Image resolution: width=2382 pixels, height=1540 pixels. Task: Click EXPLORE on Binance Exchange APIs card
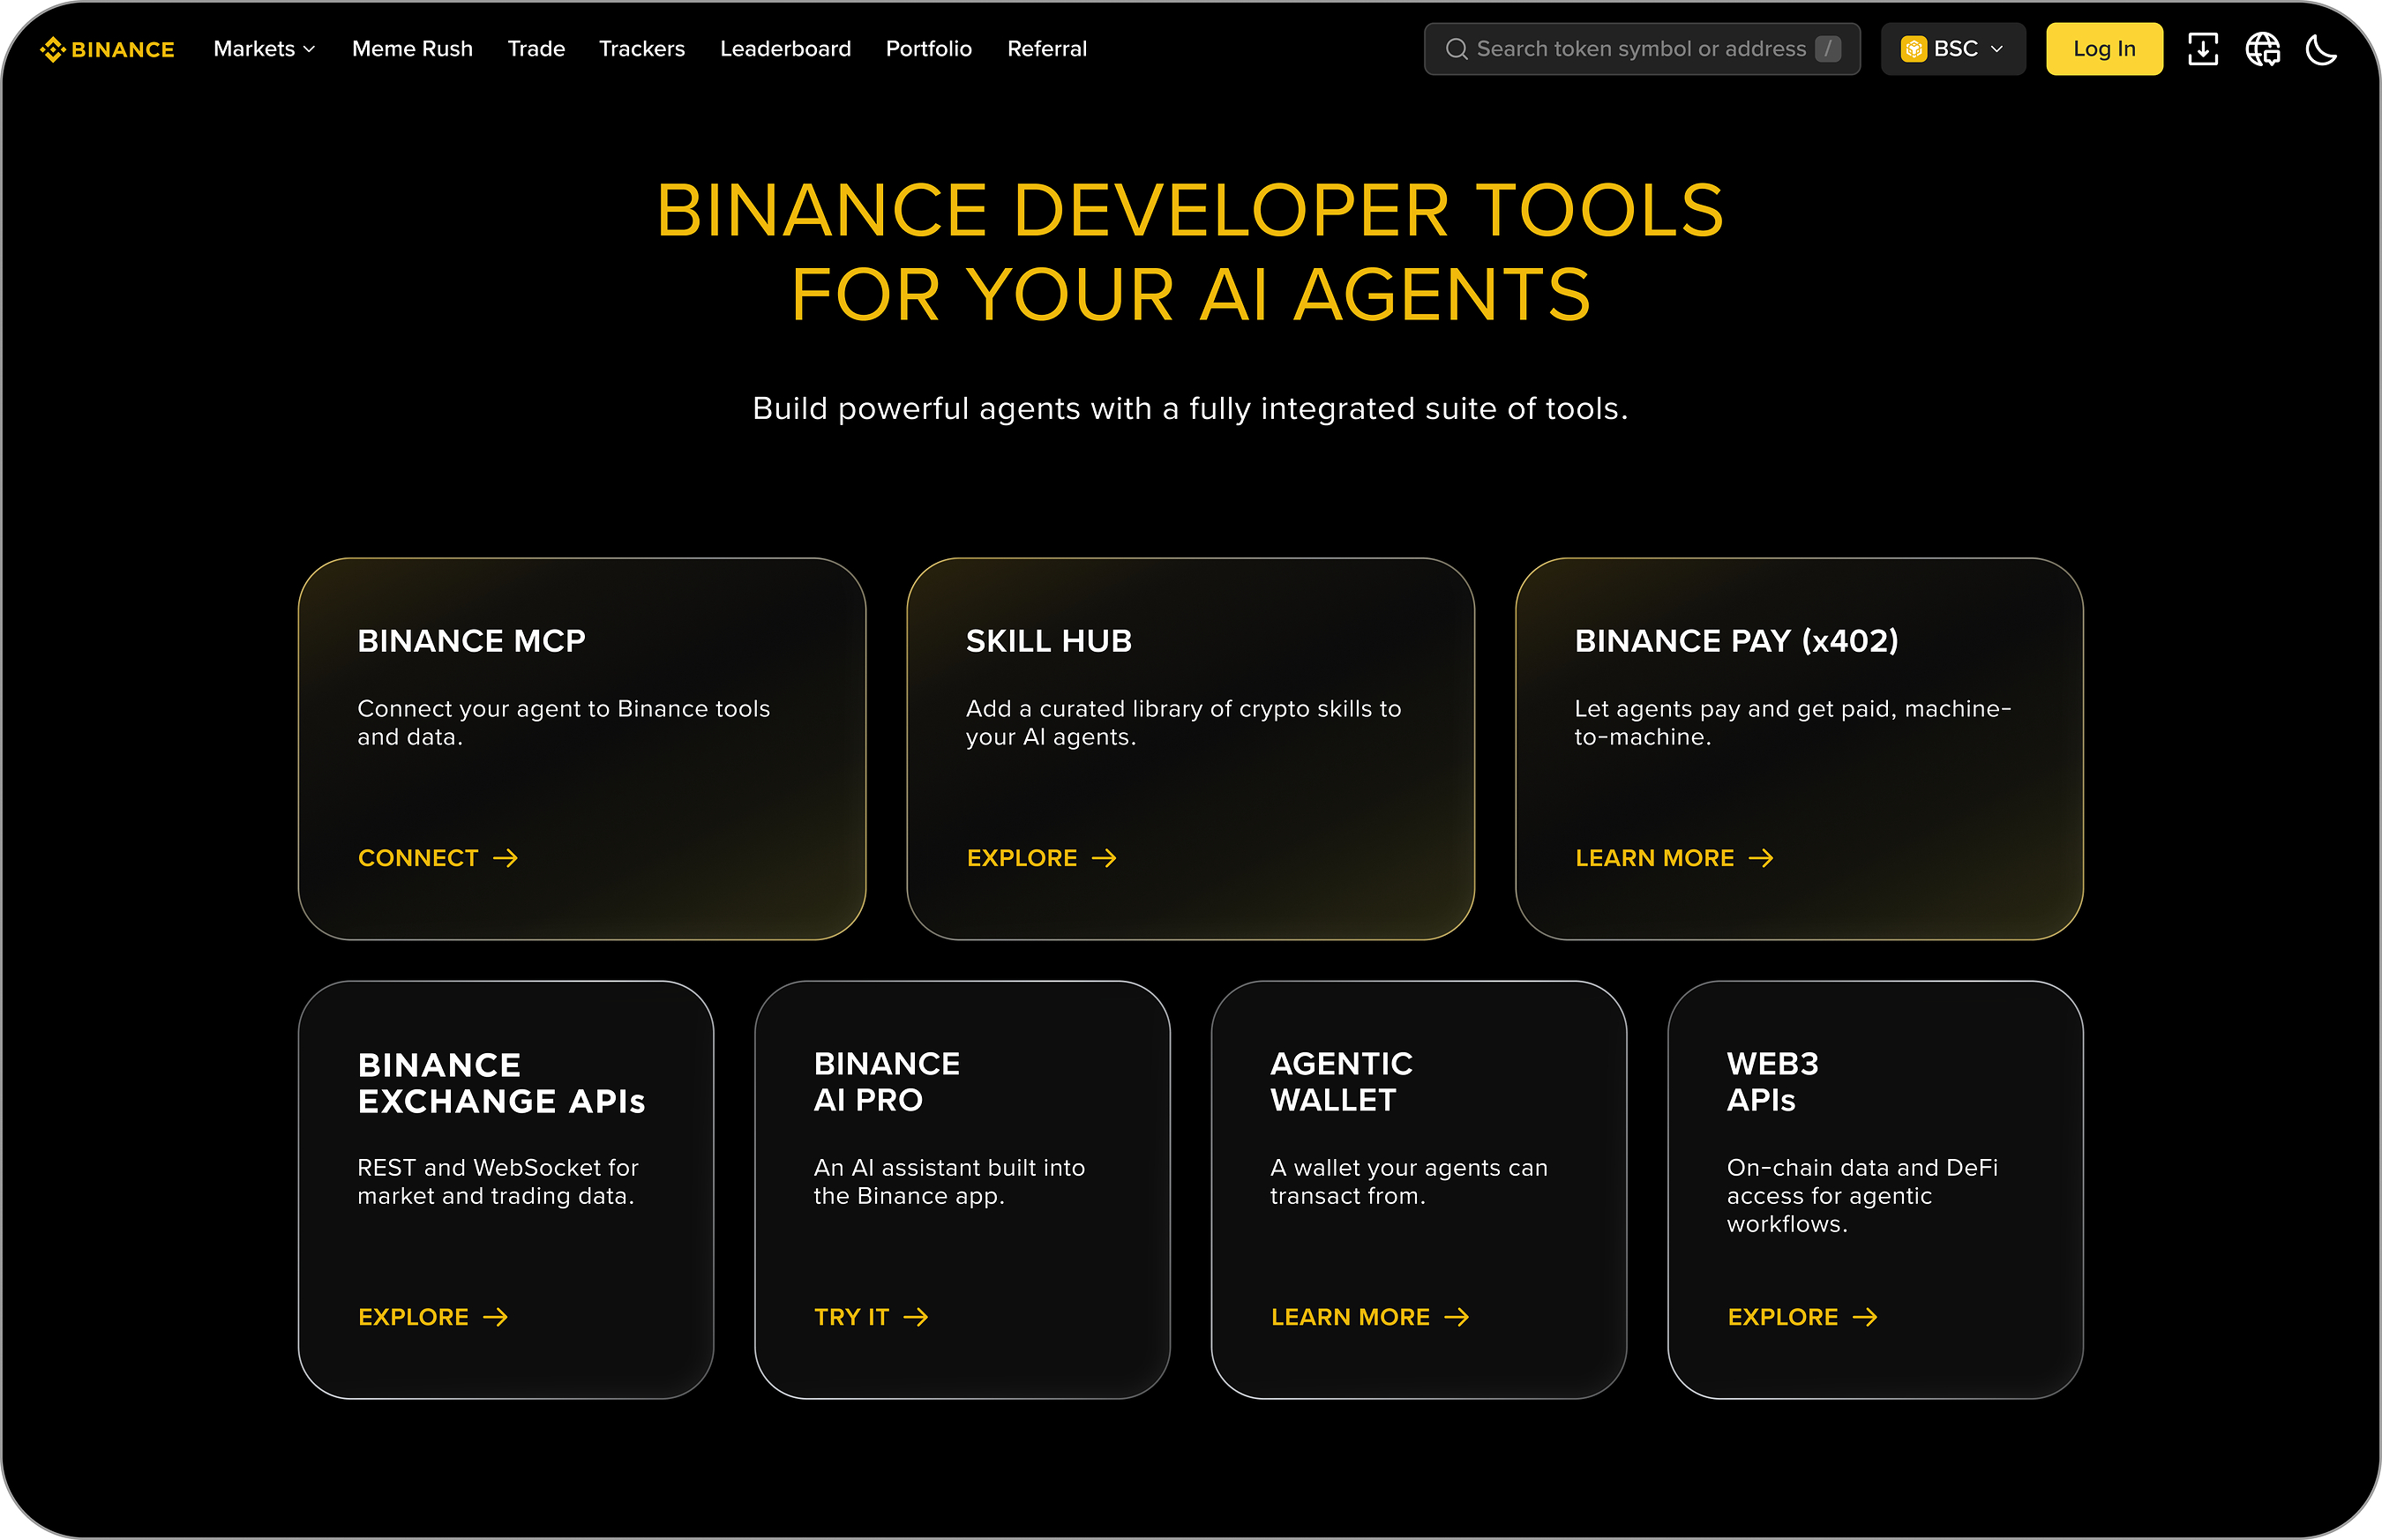[x=433, y=1317]
